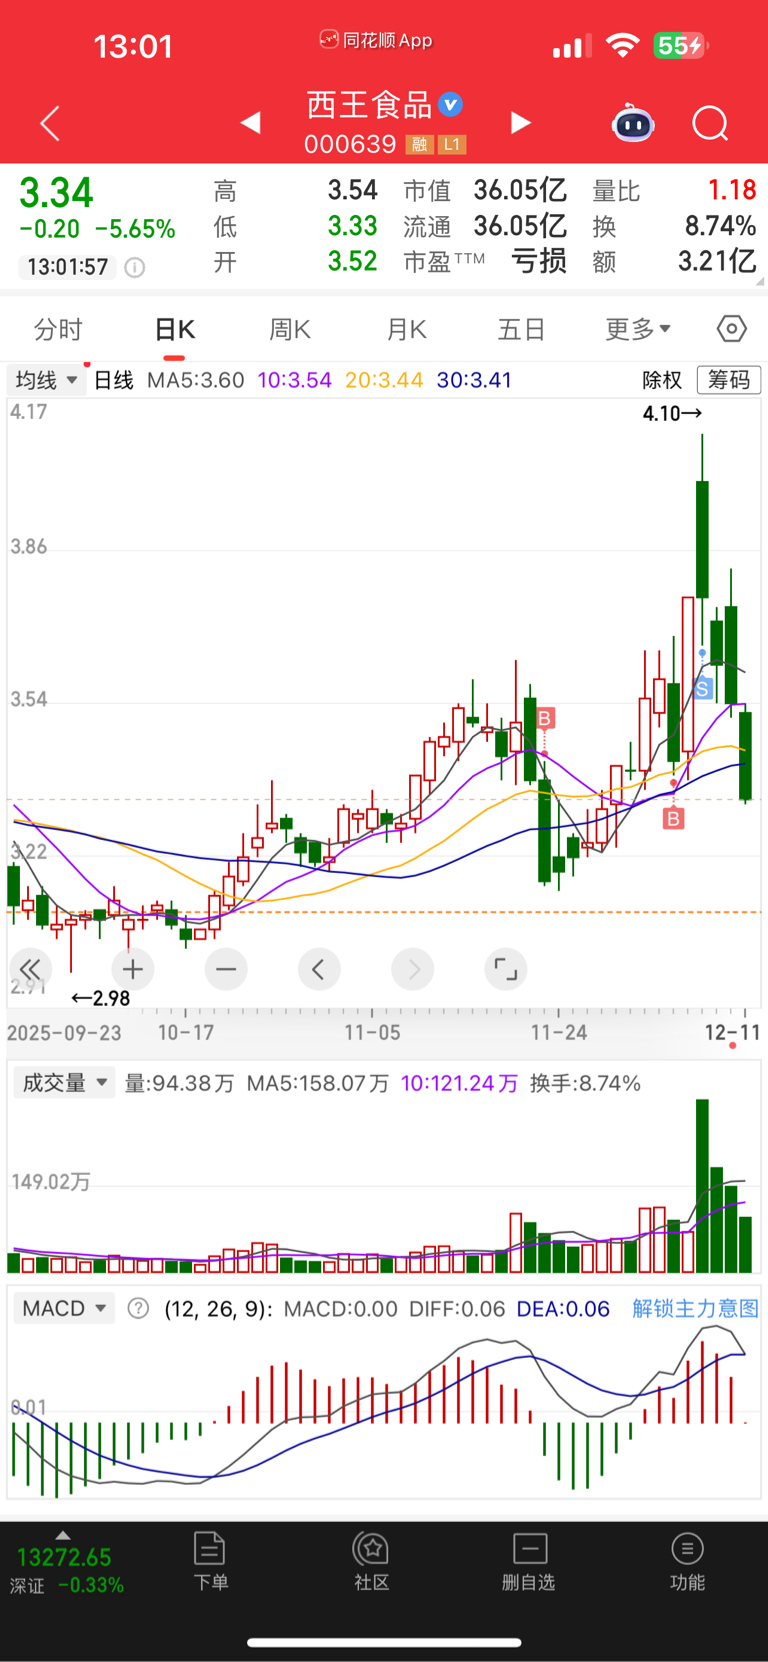Tap the 10:3.54 moving average label

pos(294,380)
